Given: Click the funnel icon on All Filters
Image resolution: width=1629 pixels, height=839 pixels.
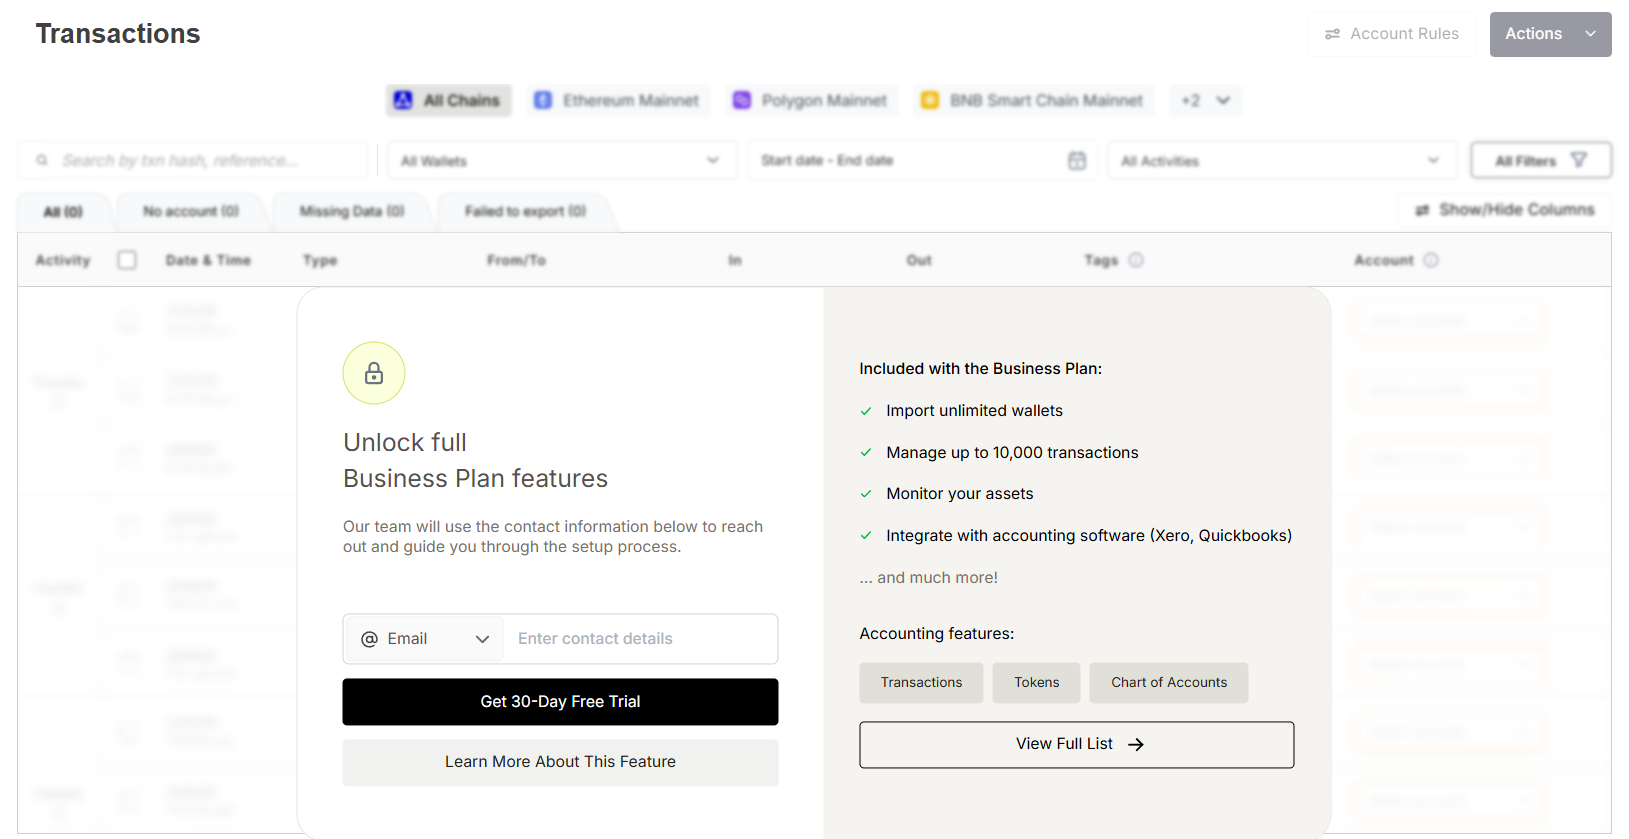Looking at the screenshot, I should point(1579,160).
